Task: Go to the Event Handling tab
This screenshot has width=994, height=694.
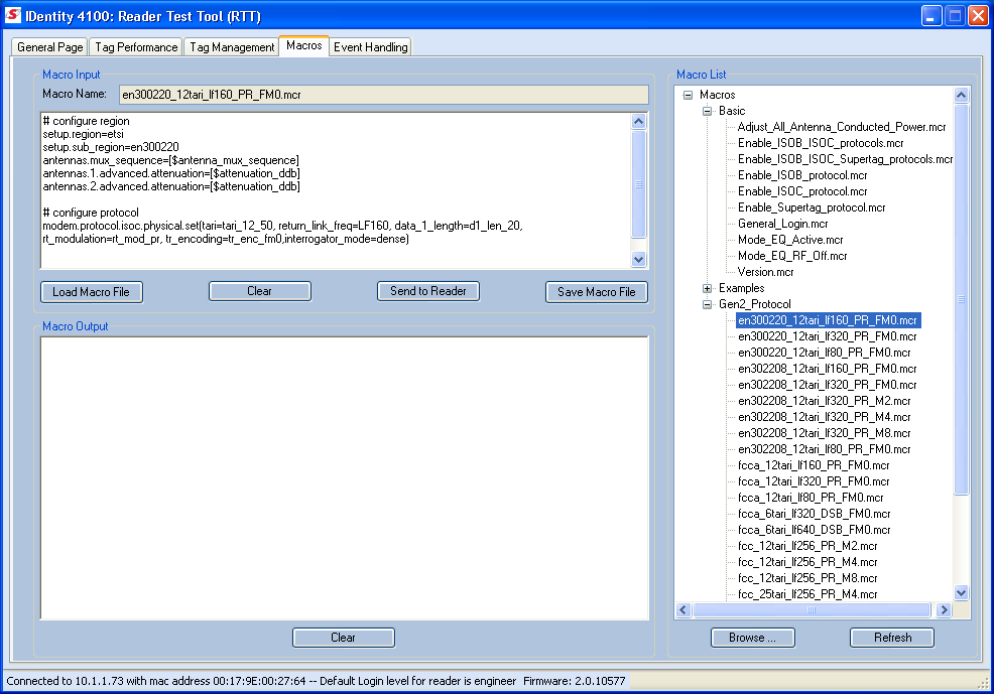Action: pyautogui.click(x=370, y=48)
